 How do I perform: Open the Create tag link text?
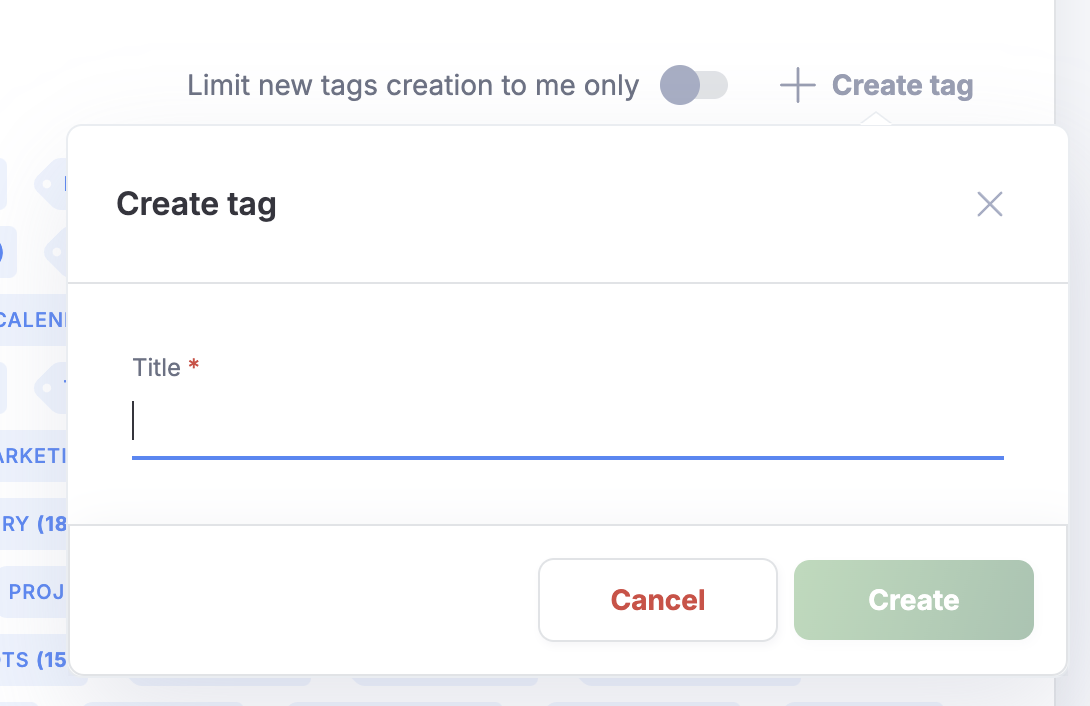click(902, 86)
